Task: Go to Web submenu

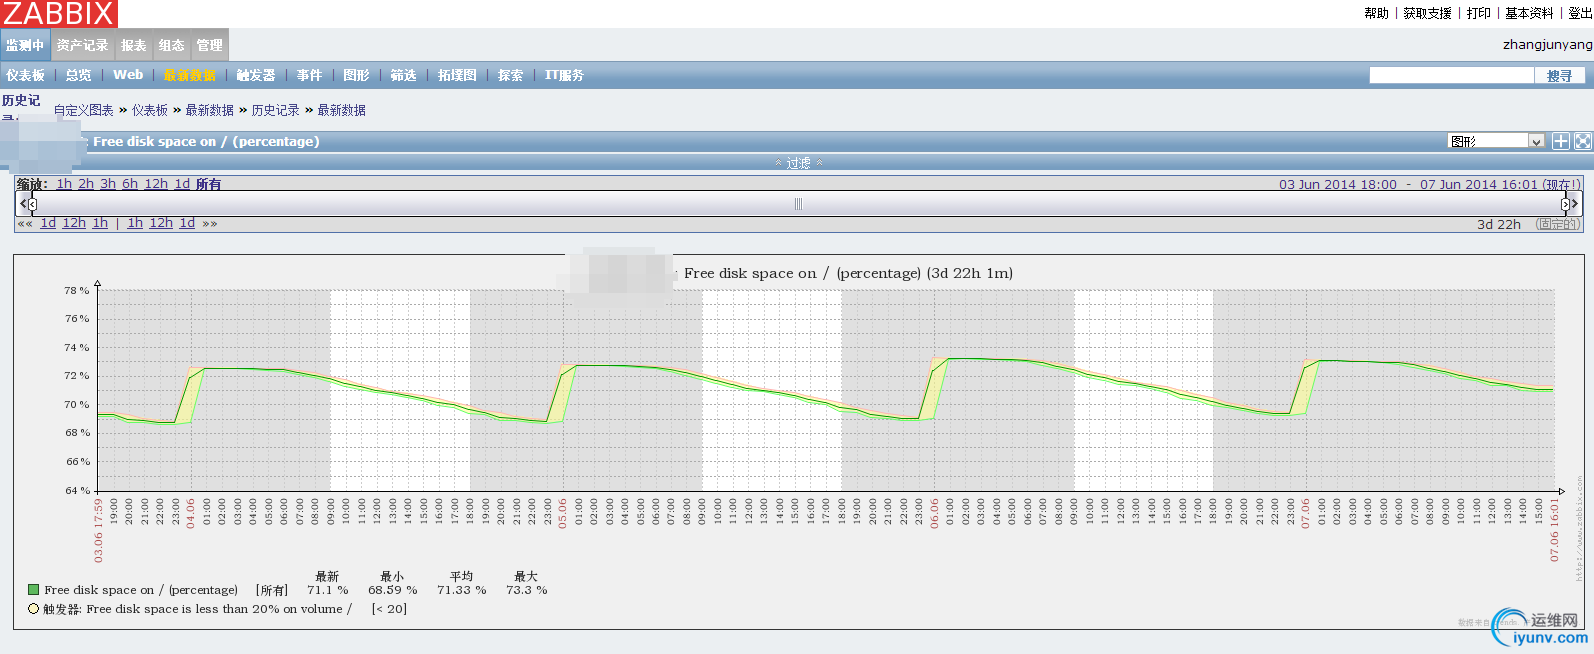Action: (128, 75)
